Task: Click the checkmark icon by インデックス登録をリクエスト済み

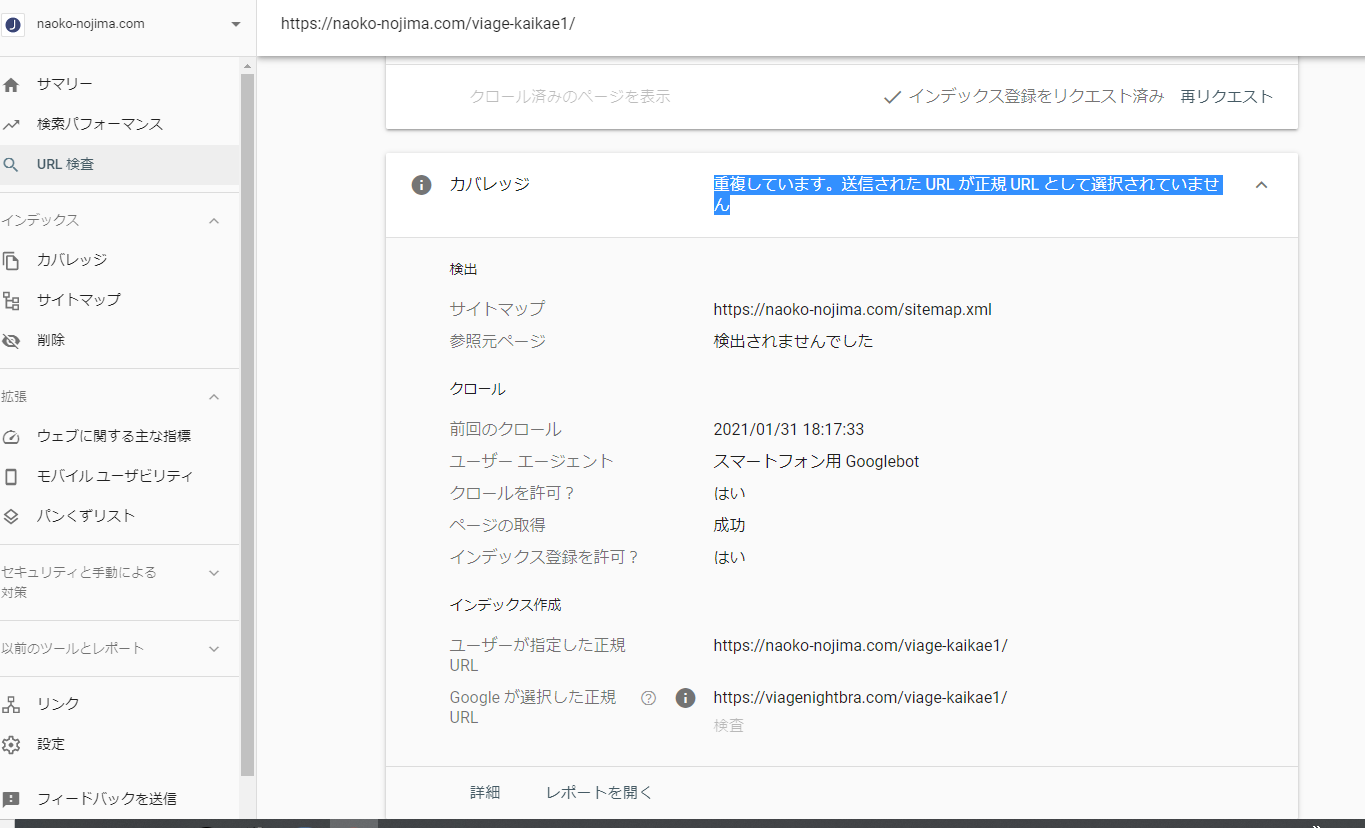Action: [893, 97]
